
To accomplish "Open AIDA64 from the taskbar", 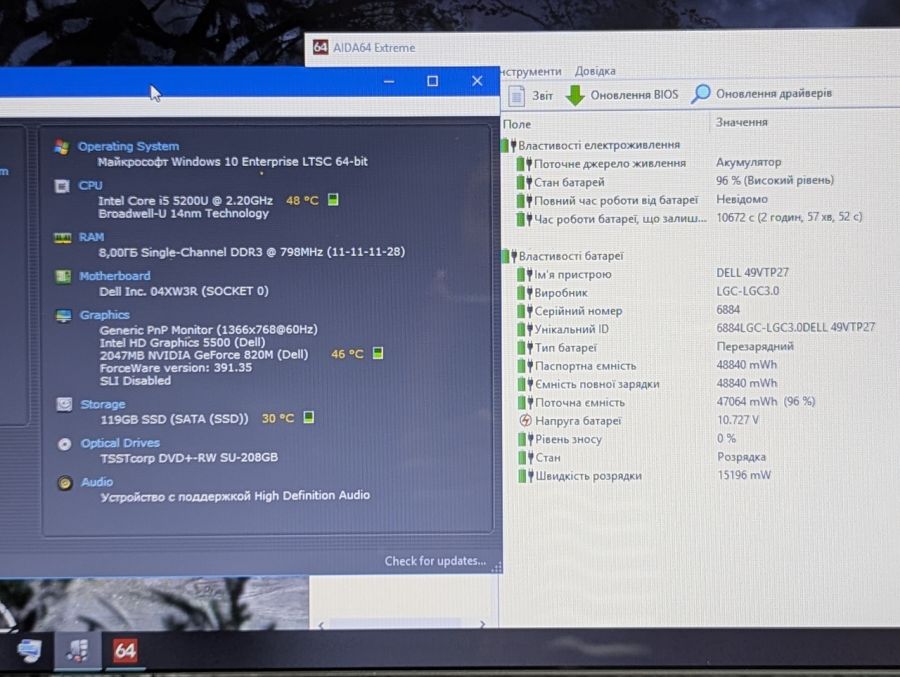I will pyautogui.click(x=125, y=650).
